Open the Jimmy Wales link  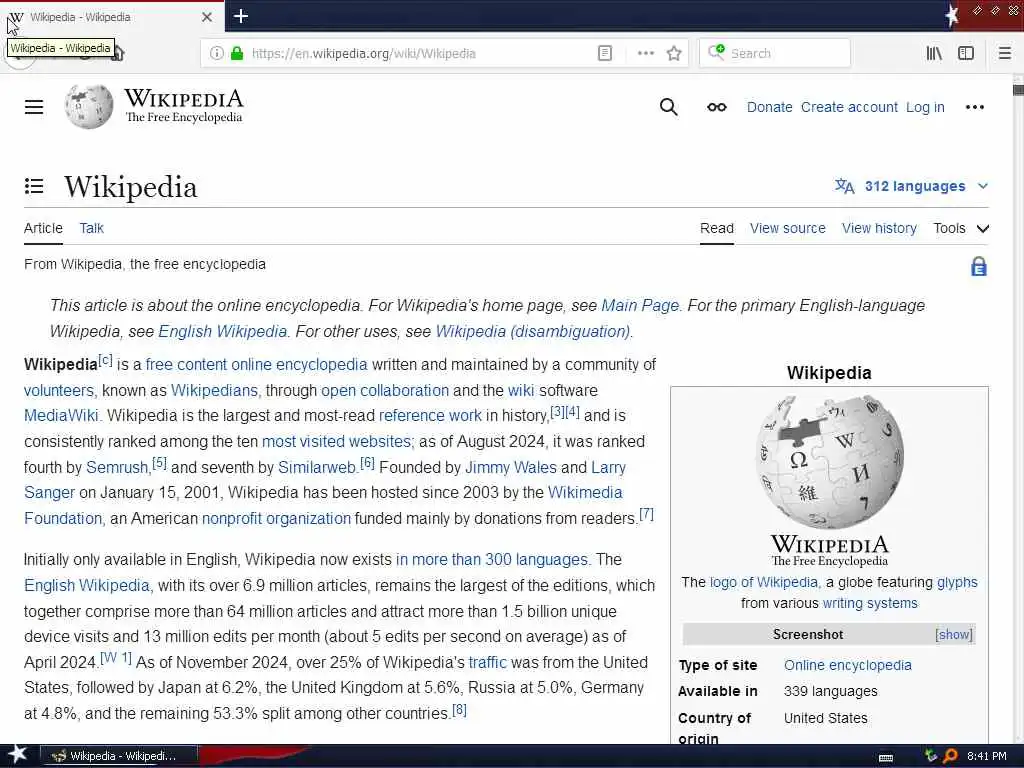pyautogui.click(x=511, y=468)
